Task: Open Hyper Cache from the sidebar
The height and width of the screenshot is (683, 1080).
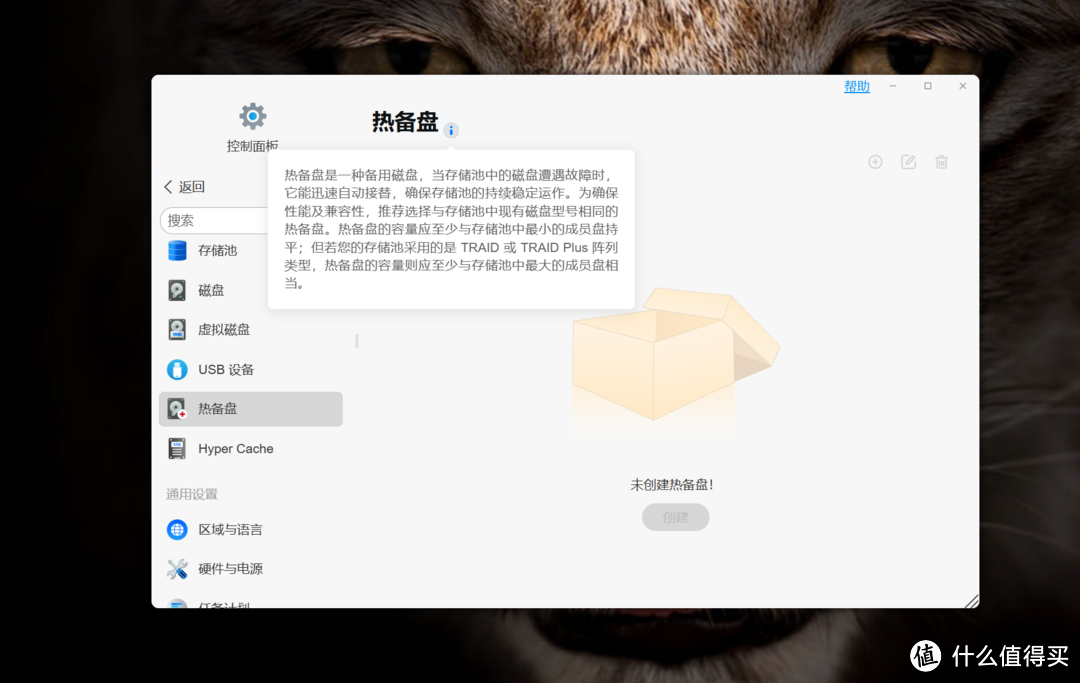Action: click(235, 448)
